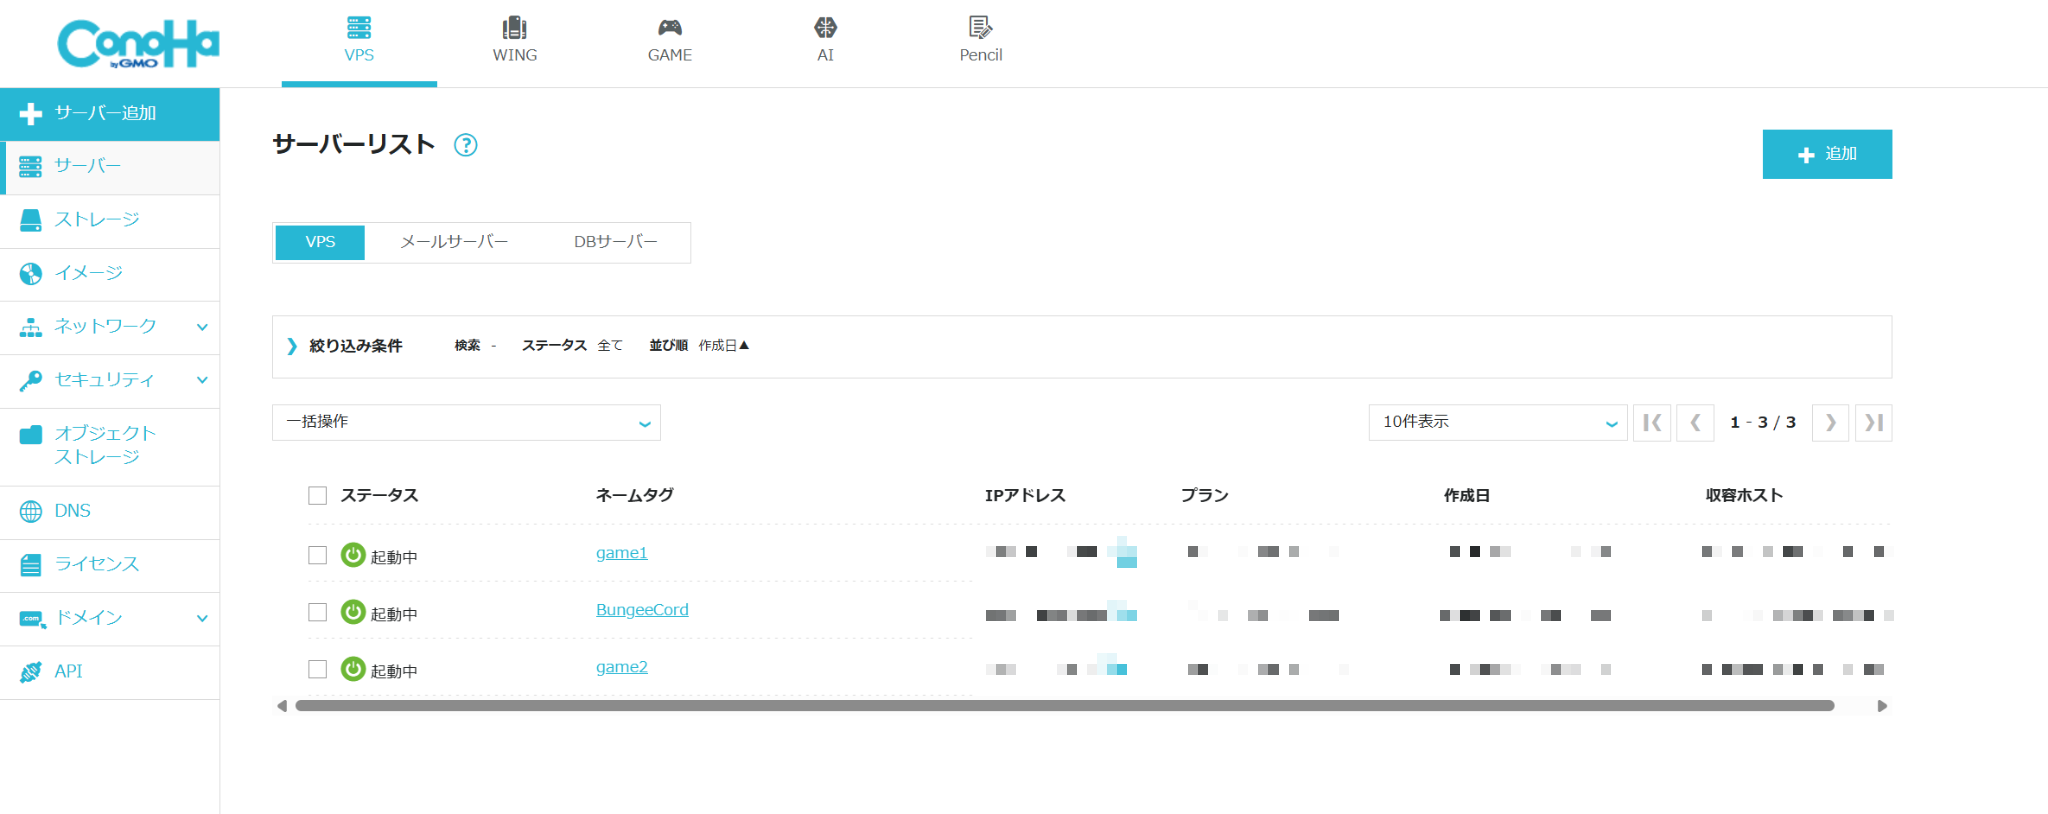Open DNS globe icon in sidebar

click(x=31, y=512)
